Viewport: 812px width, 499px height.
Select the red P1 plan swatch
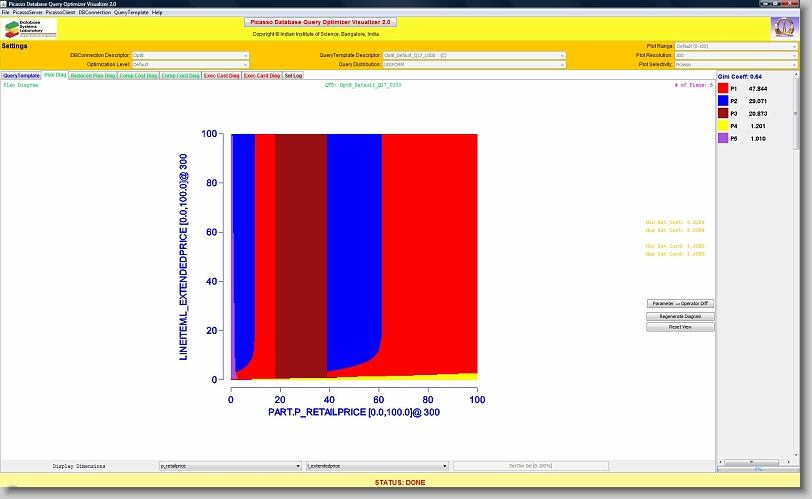point(724,88)
